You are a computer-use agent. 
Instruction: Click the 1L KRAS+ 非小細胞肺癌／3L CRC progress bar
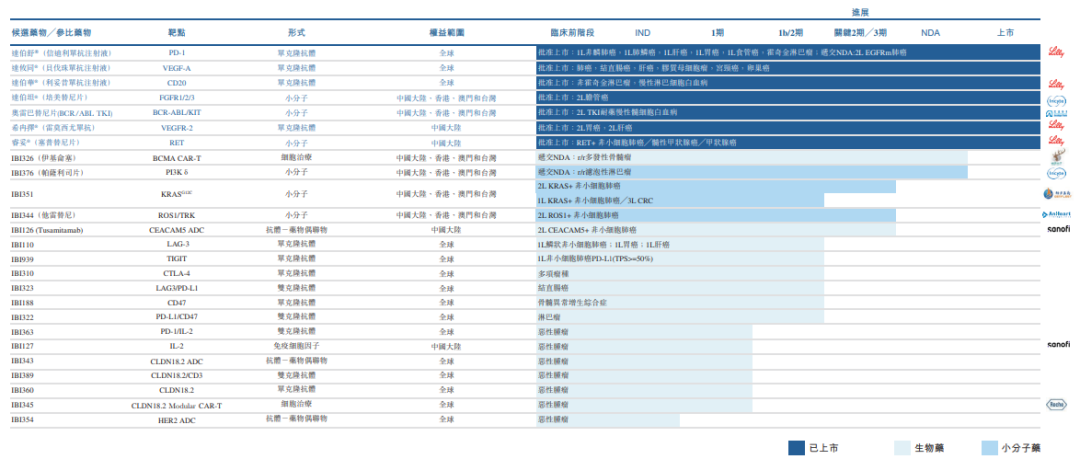pyautogui.click(x=680, y=201)
